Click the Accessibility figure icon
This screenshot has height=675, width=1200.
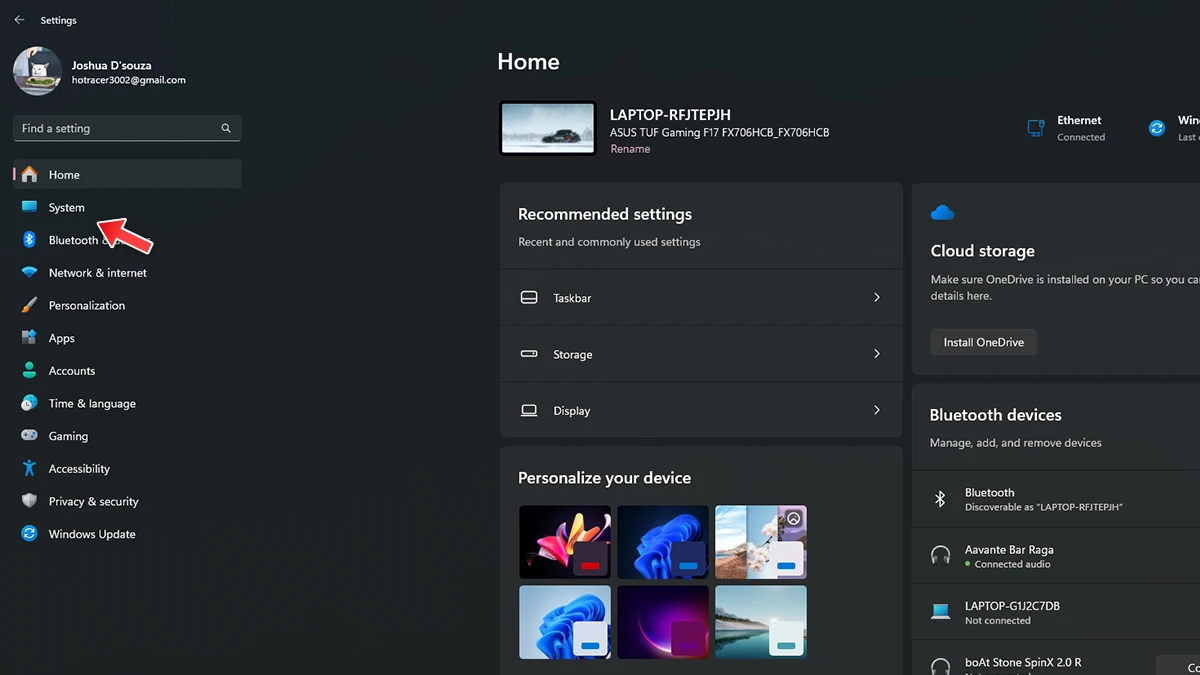29,469
